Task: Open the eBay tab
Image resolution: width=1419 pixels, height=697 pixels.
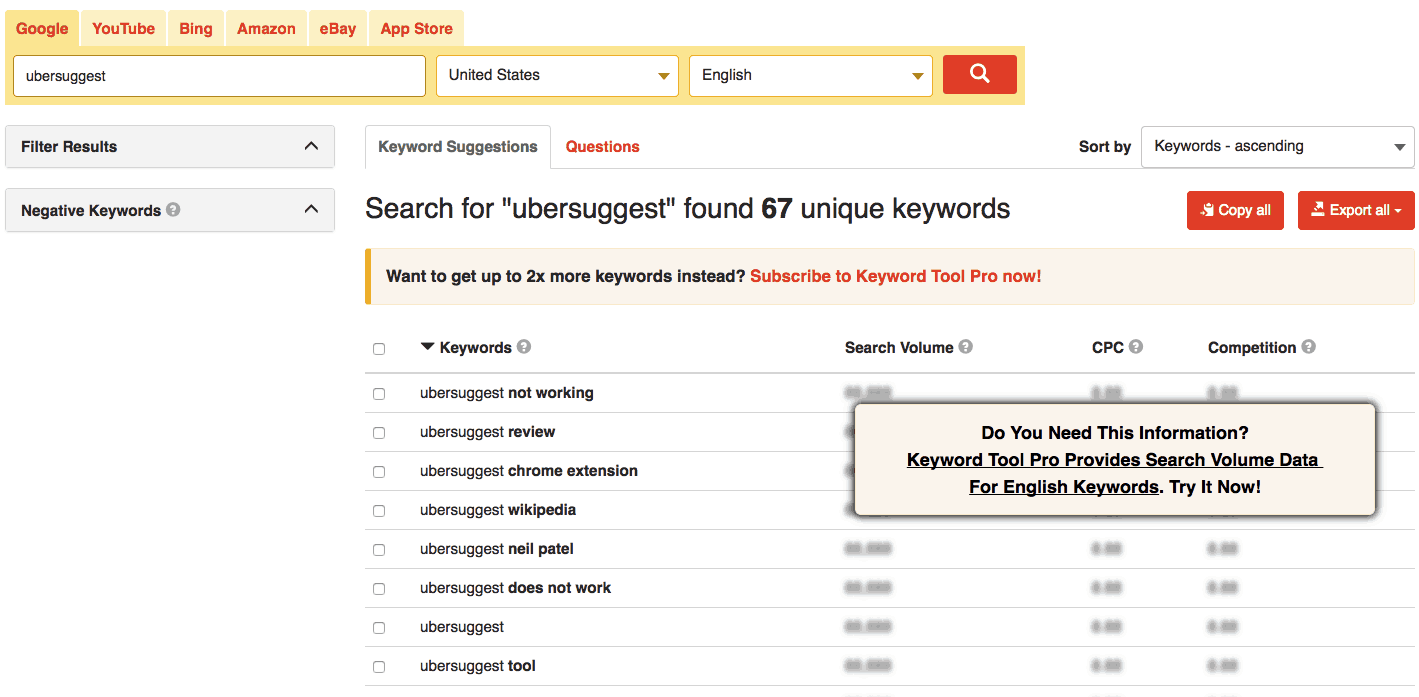Action: coord(338,29)
